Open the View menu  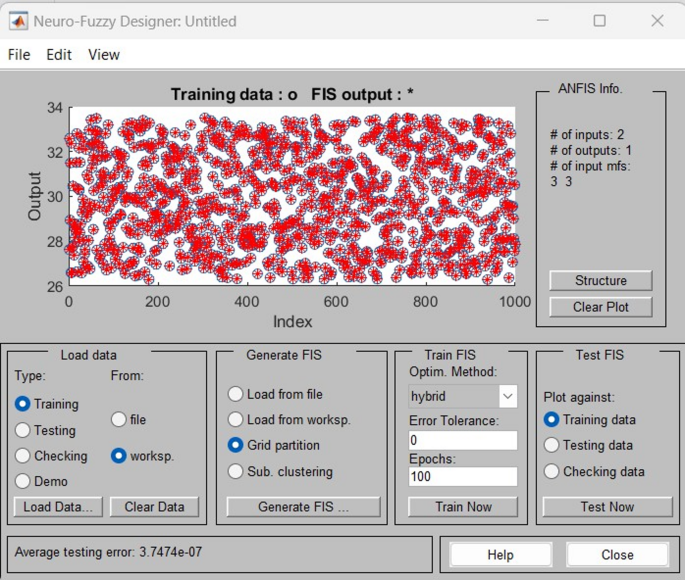tap(103, 55)
